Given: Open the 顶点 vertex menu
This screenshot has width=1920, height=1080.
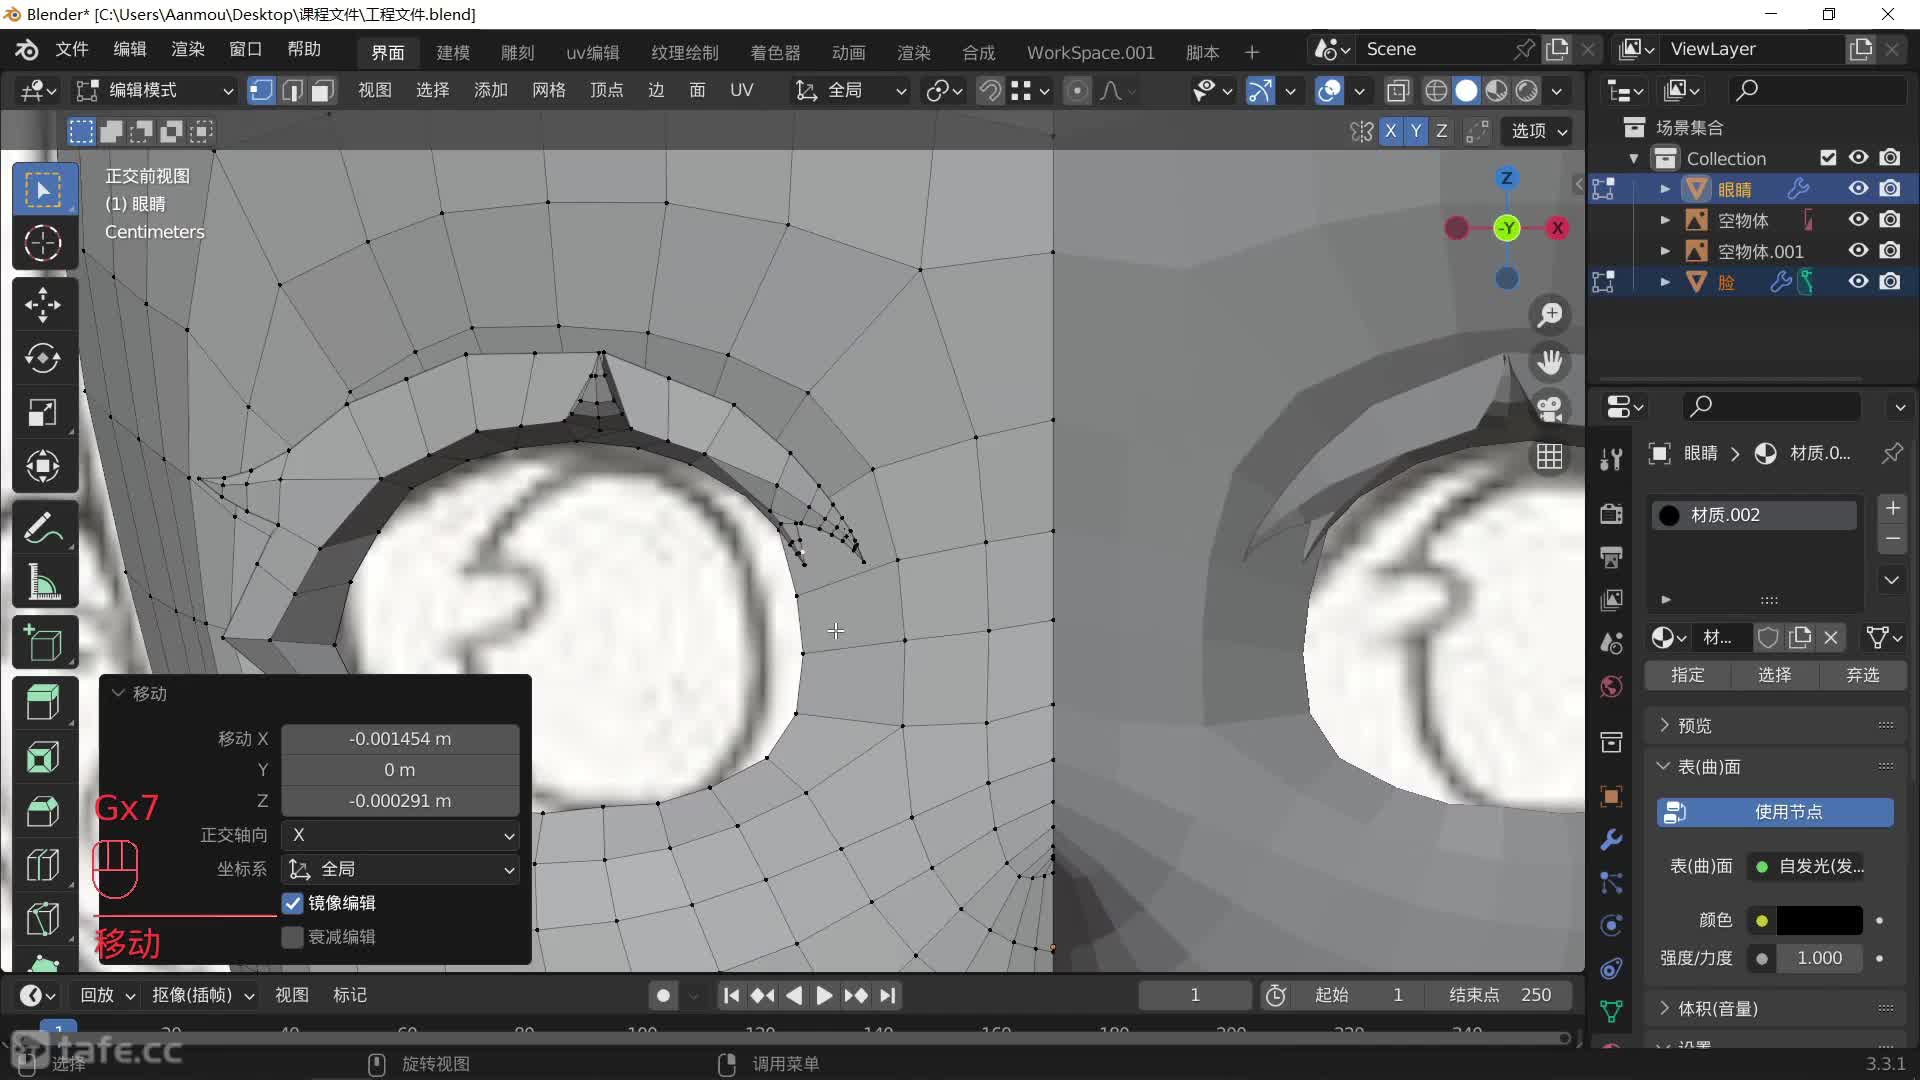Looking at the screenshot, I should [607, 91].
